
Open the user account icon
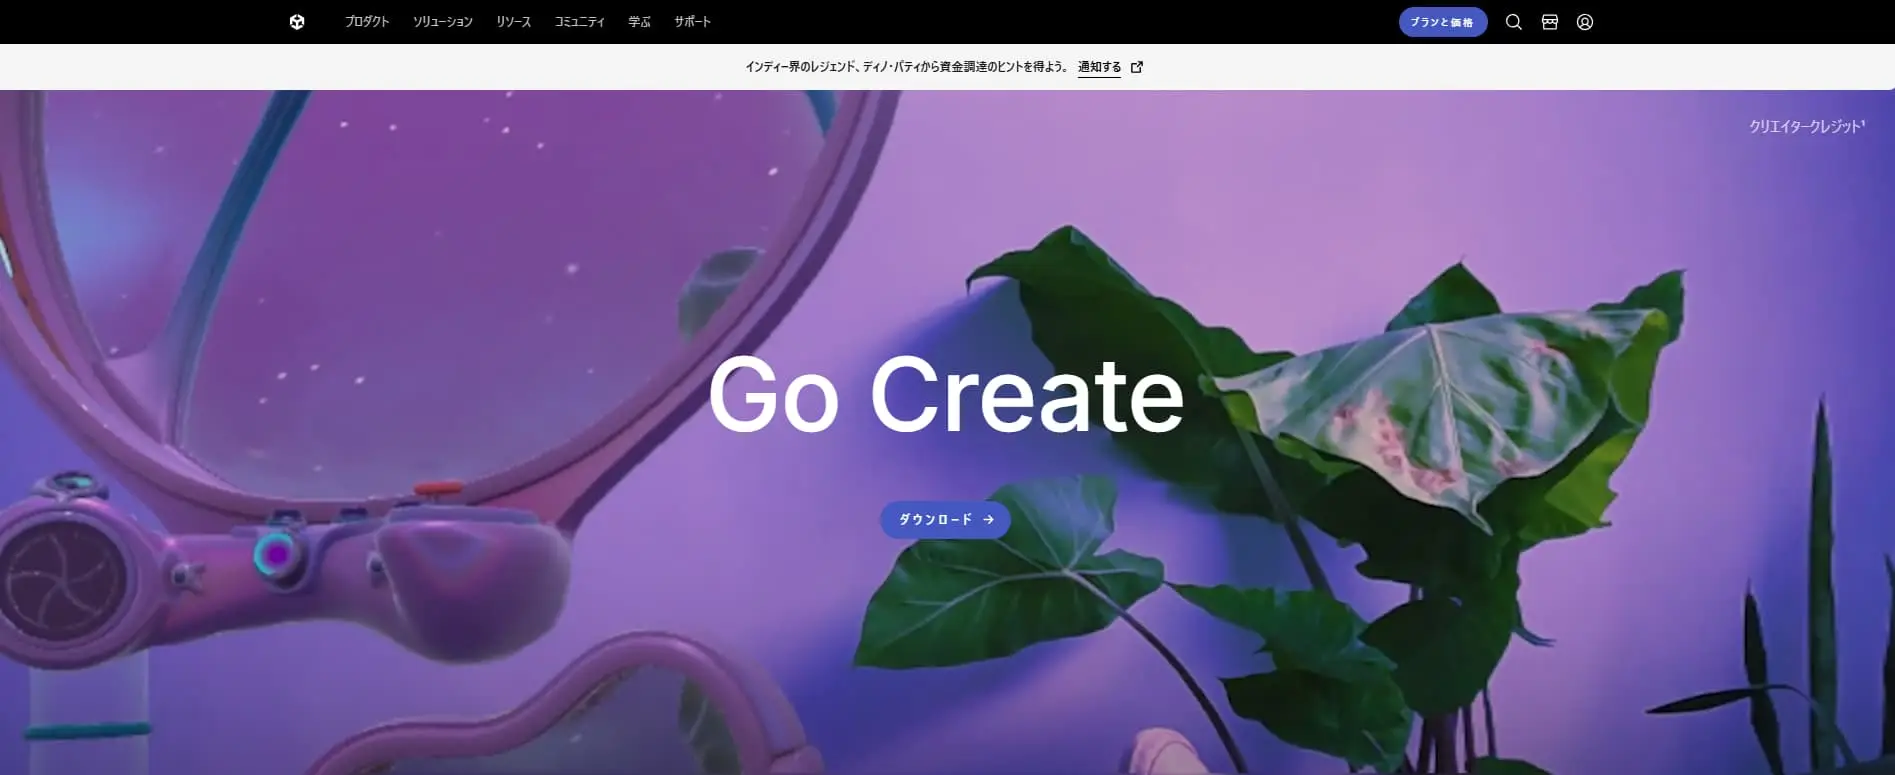click(1585, 22)
